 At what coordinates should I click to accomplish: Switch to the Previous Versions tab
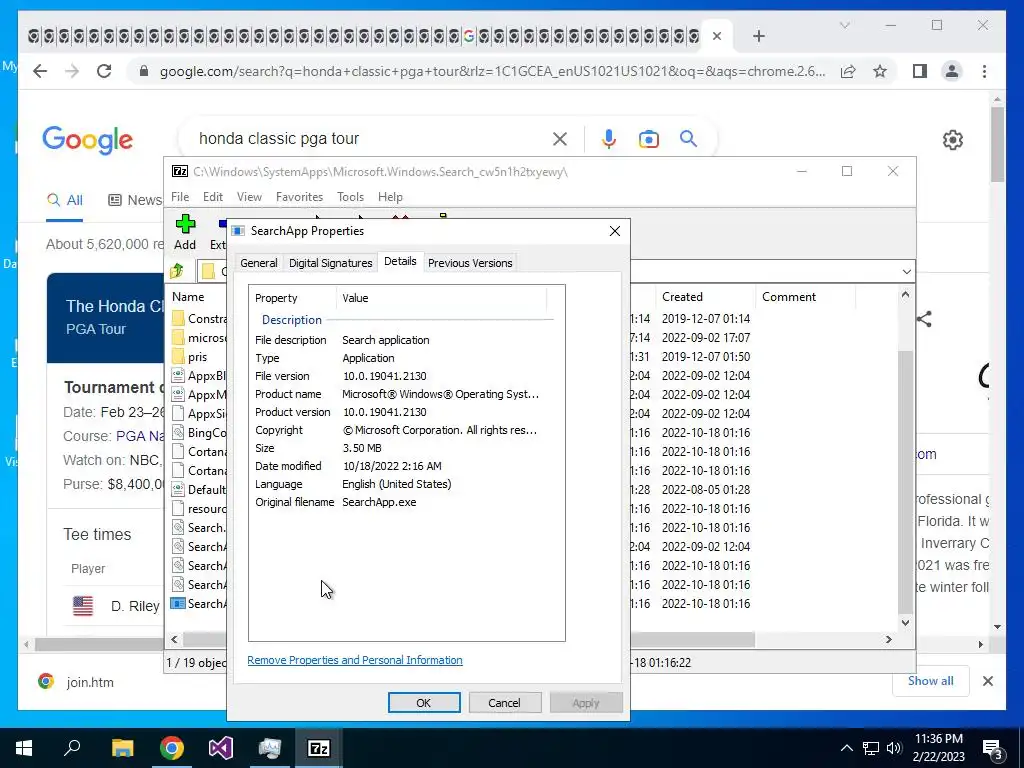pos(470,263)
